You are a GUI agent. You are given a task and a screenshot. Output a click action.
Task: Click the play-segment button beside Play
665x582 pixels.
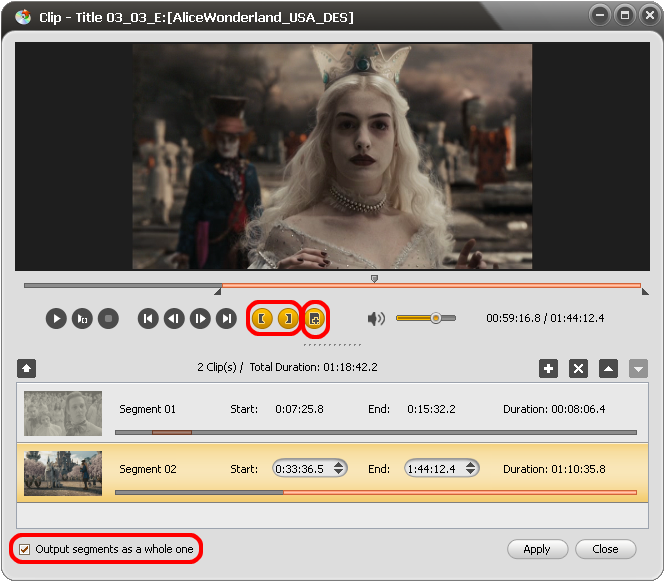point(82,319)
